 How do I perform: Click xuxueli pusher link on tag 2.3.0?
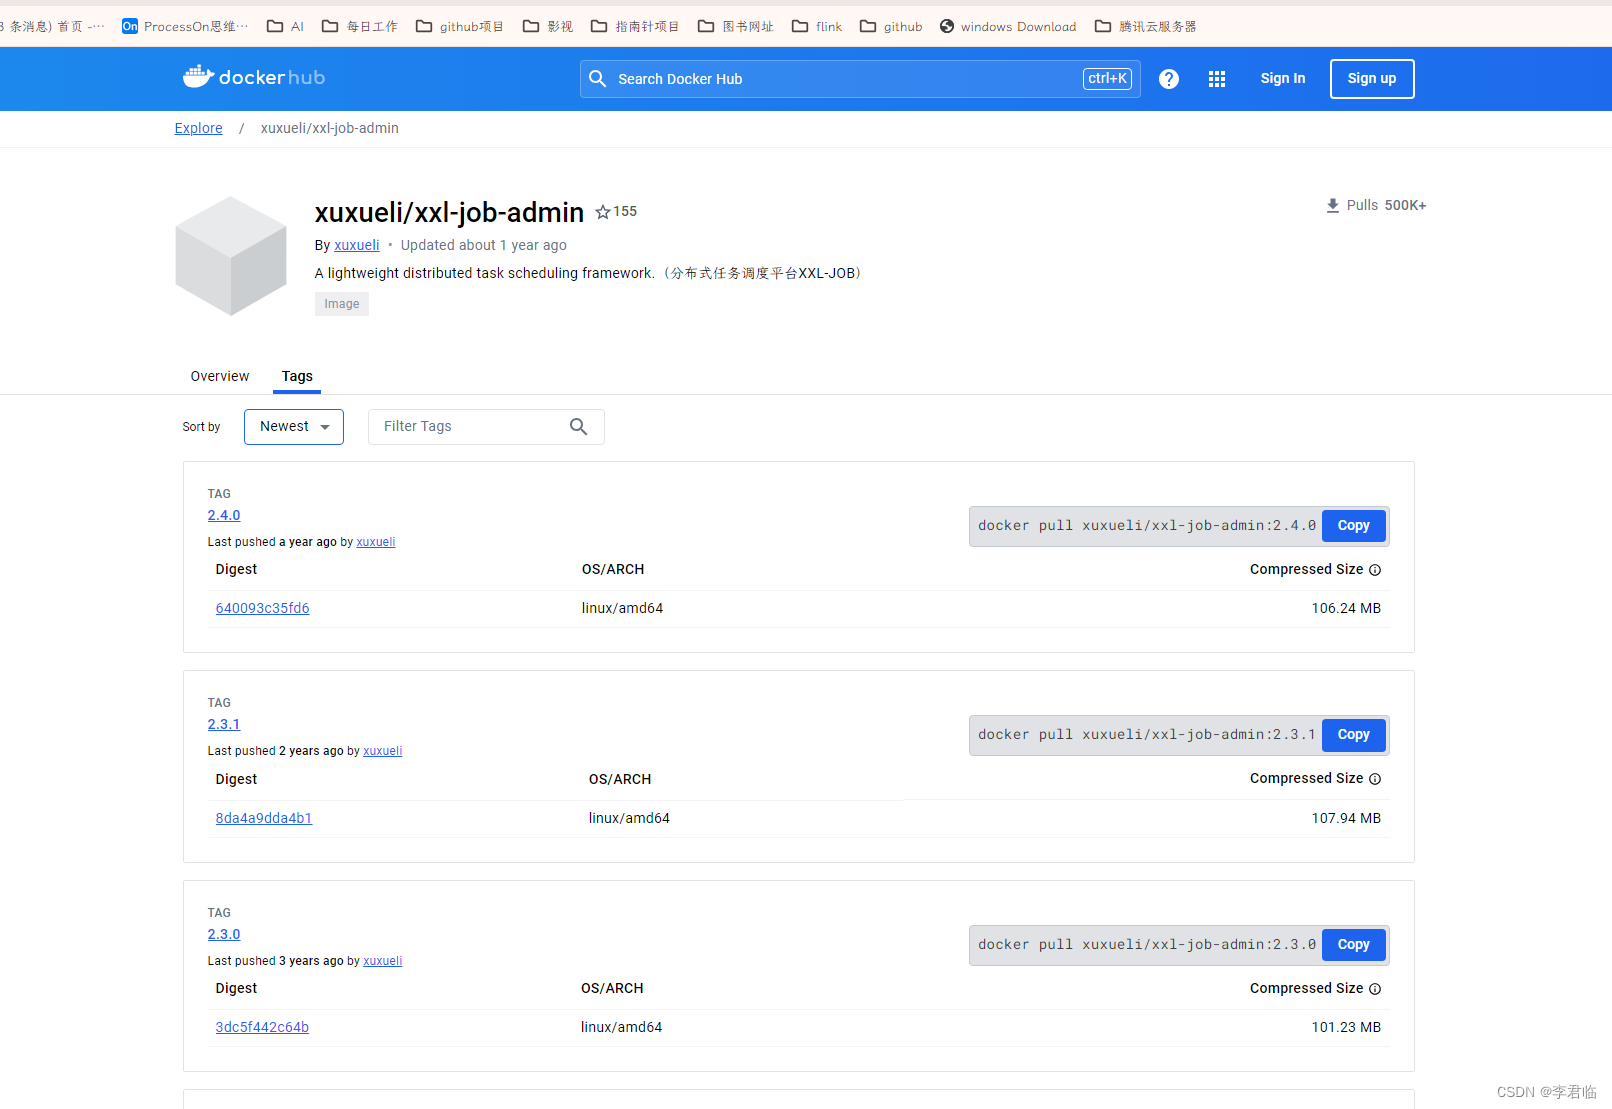click(383, 961)
